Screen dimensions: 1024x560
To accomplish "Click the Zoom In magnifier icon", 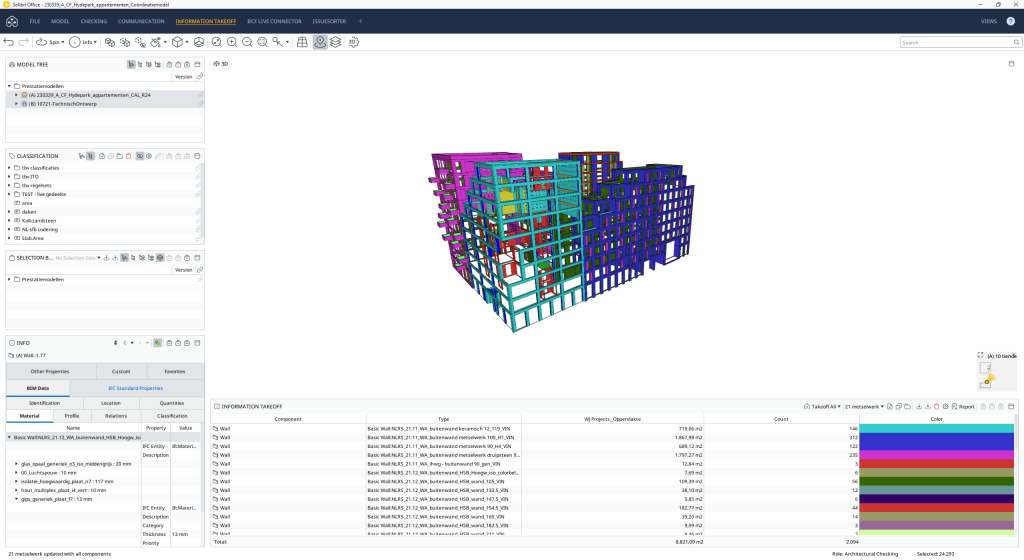I will (x=232, y=42).
